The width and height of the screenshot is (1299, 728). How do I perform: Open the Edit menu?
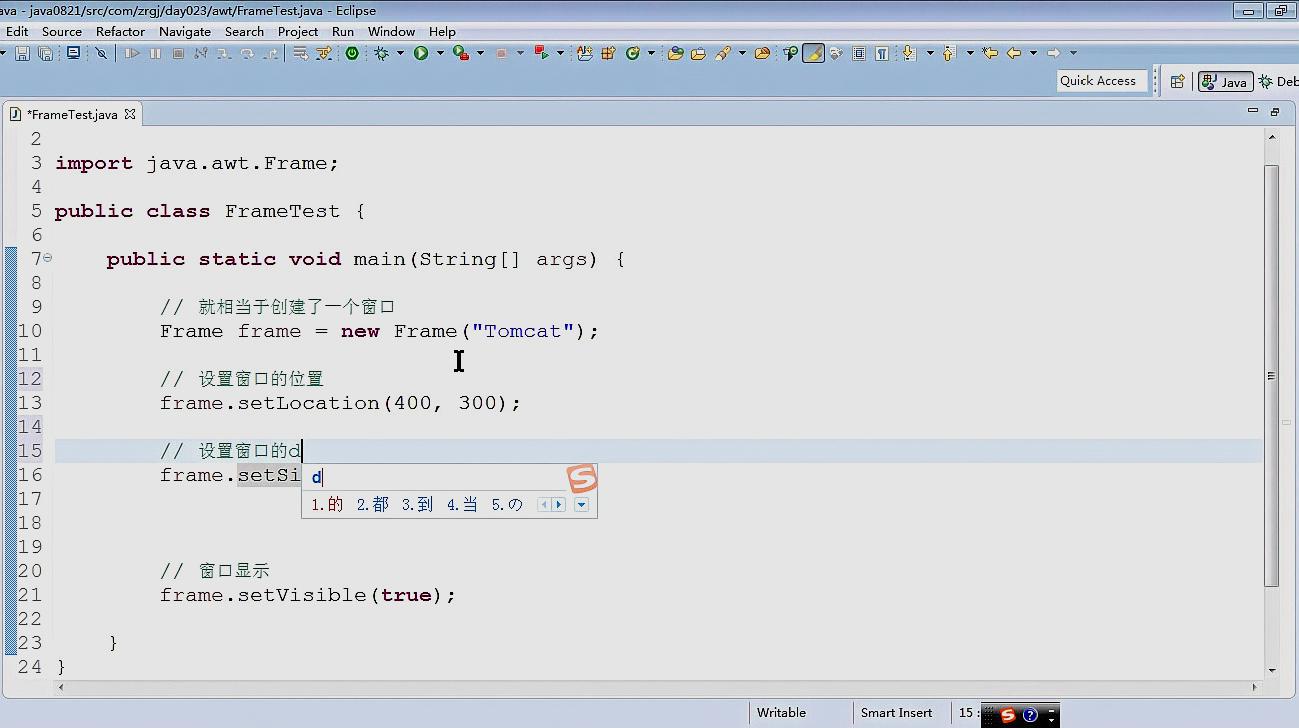pyautogui.click(x=17, y=31)
